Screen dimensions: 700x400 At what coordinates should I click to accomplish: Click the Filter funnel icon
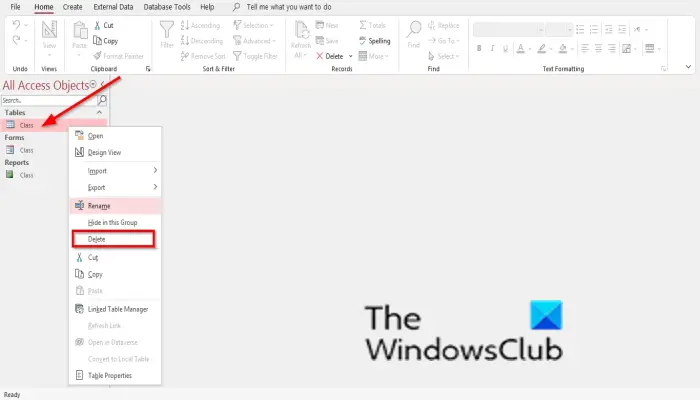tap(167, 30)
